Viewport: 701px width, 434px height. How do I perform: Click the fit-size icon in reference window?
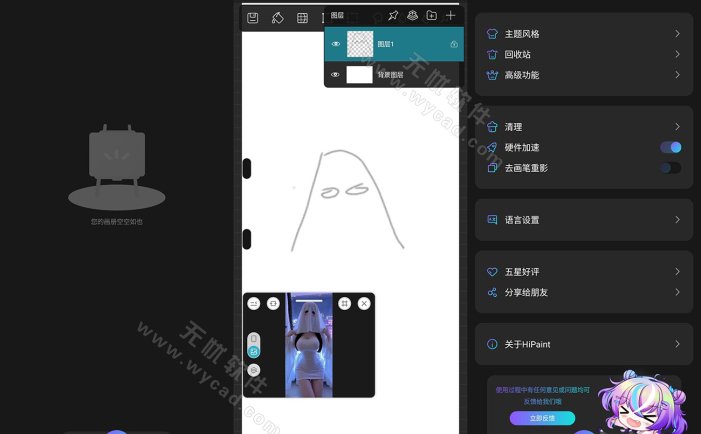click(273, 303)
